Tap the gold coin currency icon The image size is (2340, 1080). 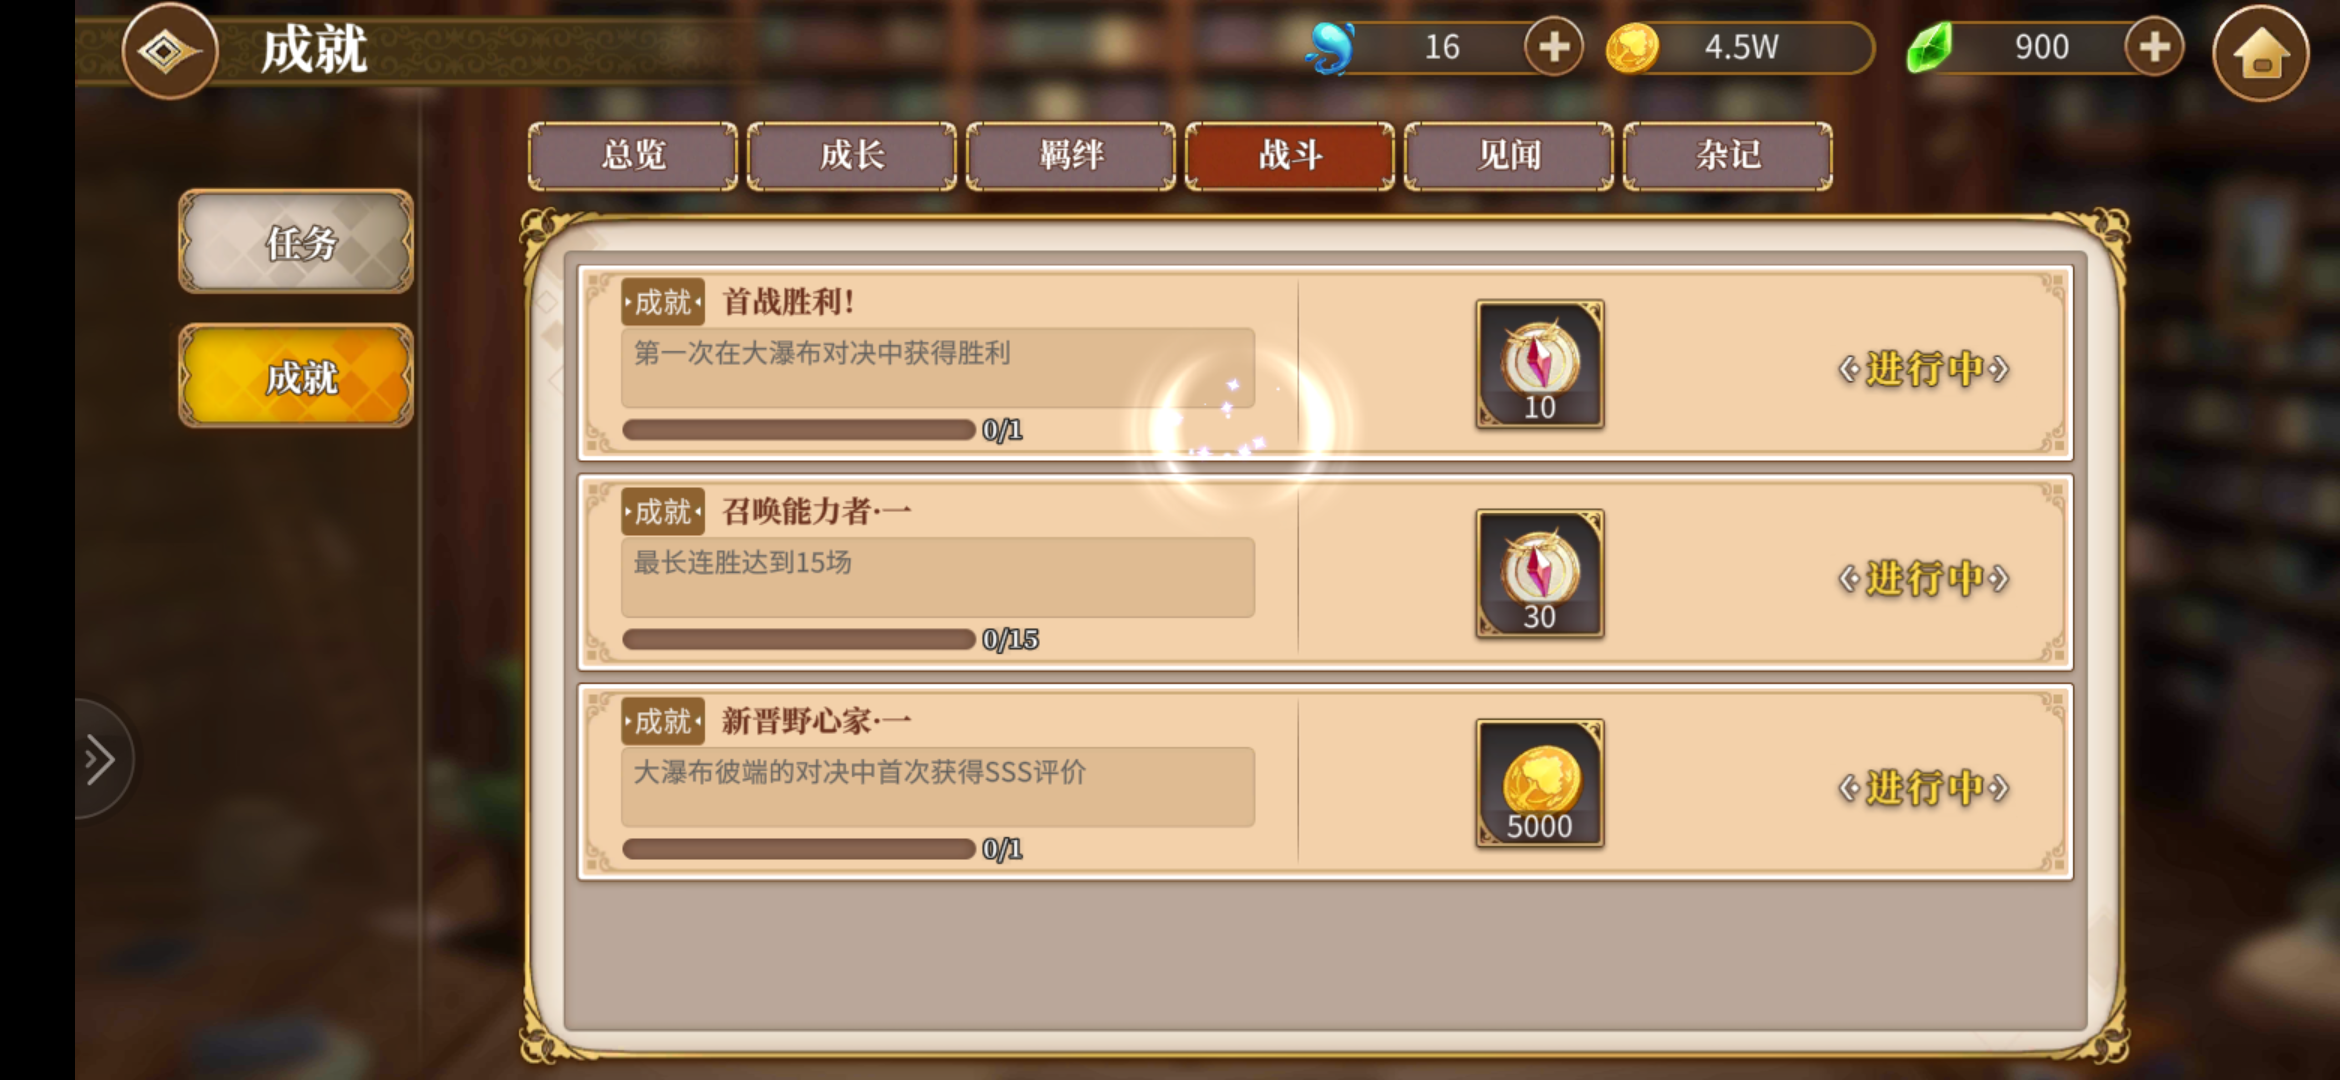pos(1632,48)
